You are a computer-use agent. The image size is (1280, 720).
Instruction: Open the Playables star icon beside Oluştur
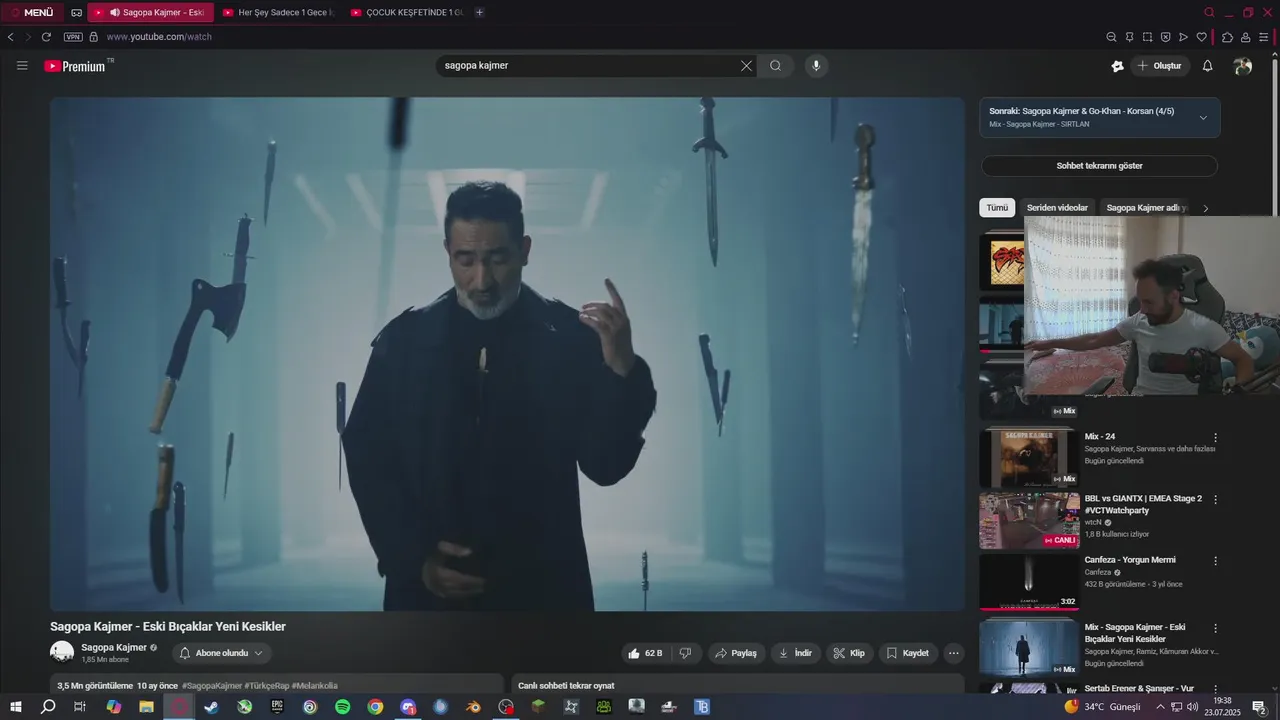[1117, 66]
